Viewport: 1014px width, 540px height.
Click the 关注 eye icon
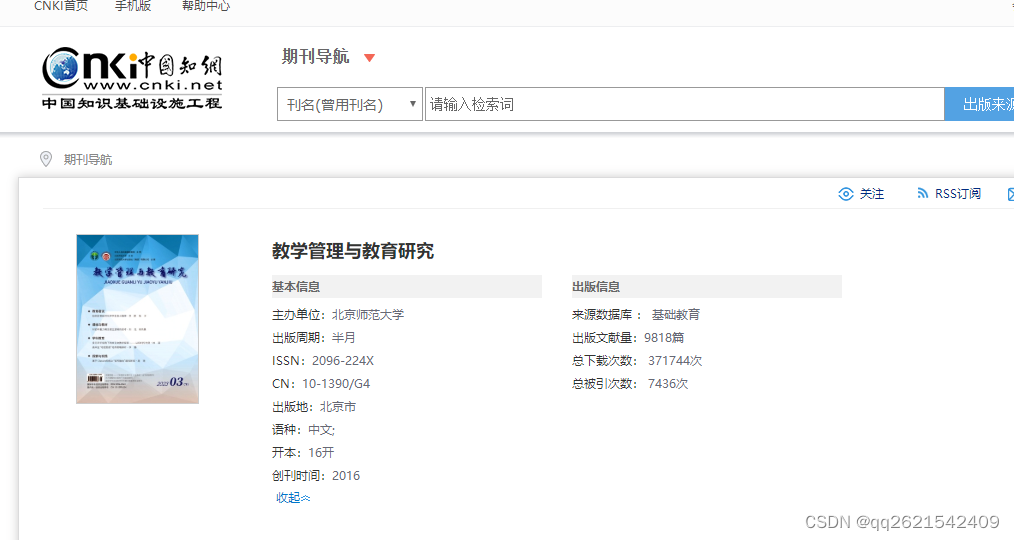[845, 194]
